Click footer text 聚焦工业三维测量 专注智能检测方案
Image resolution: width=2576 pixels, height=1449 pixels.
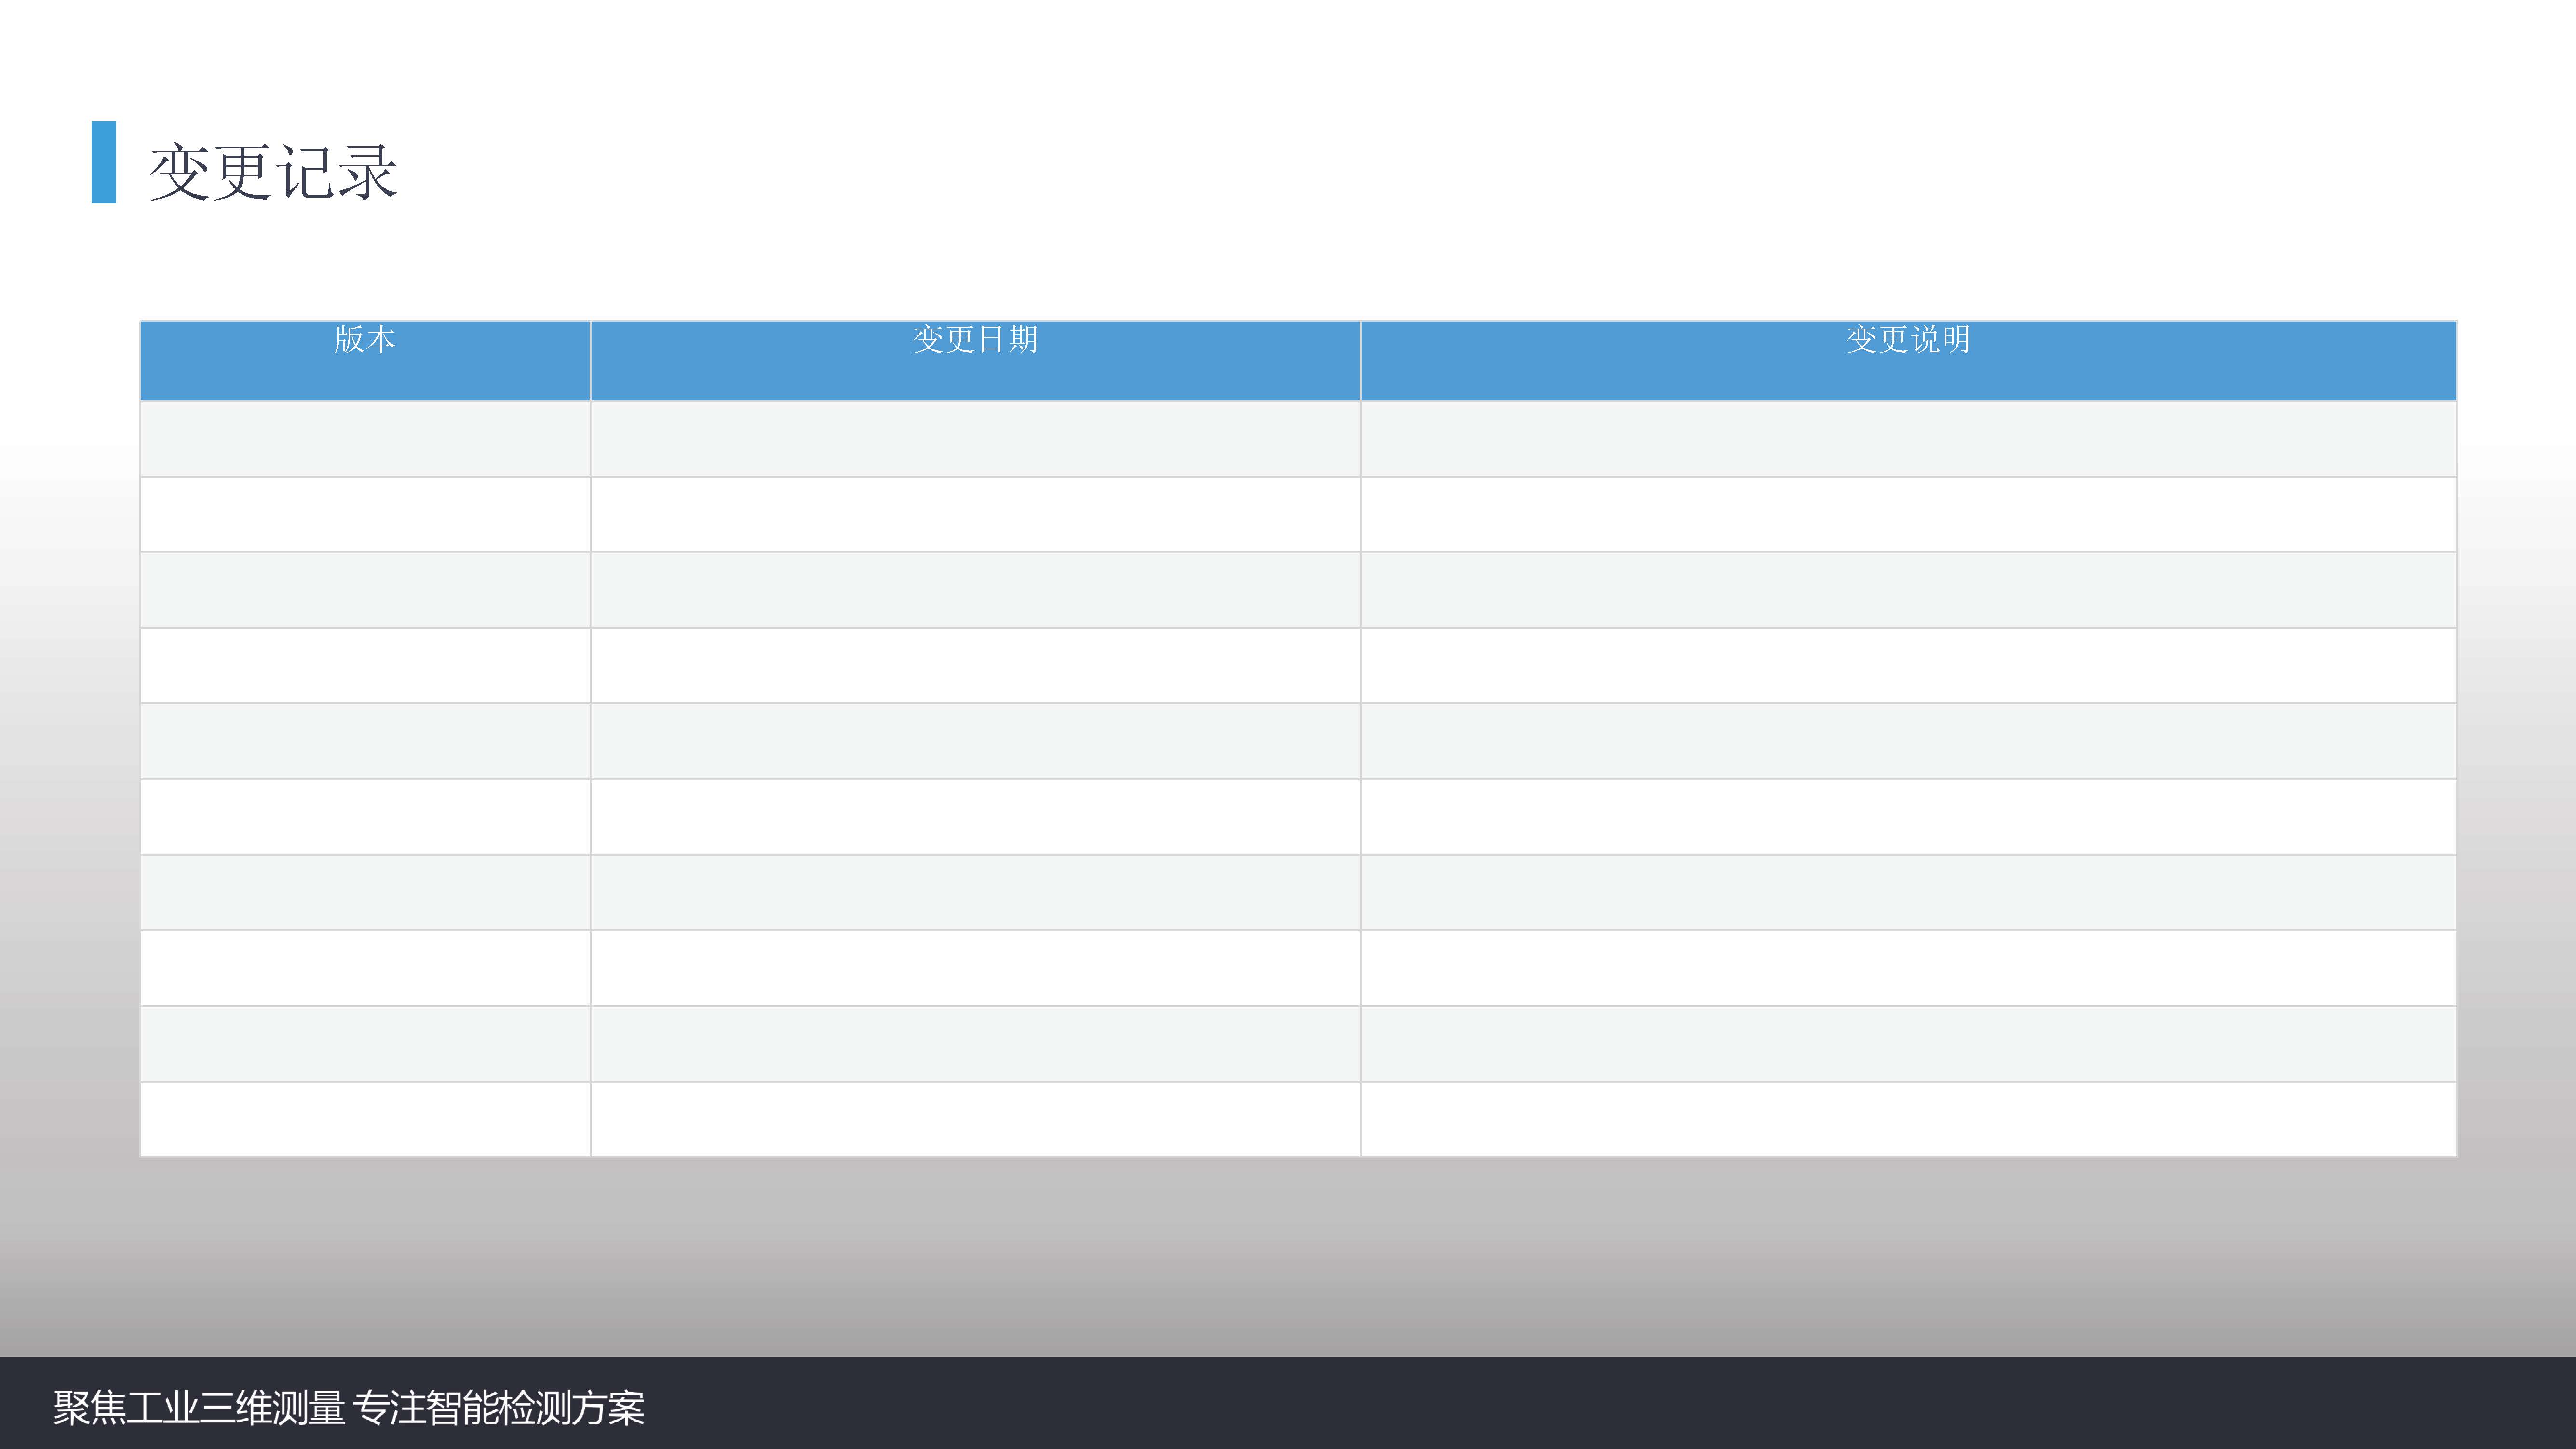pos(349,1407)
